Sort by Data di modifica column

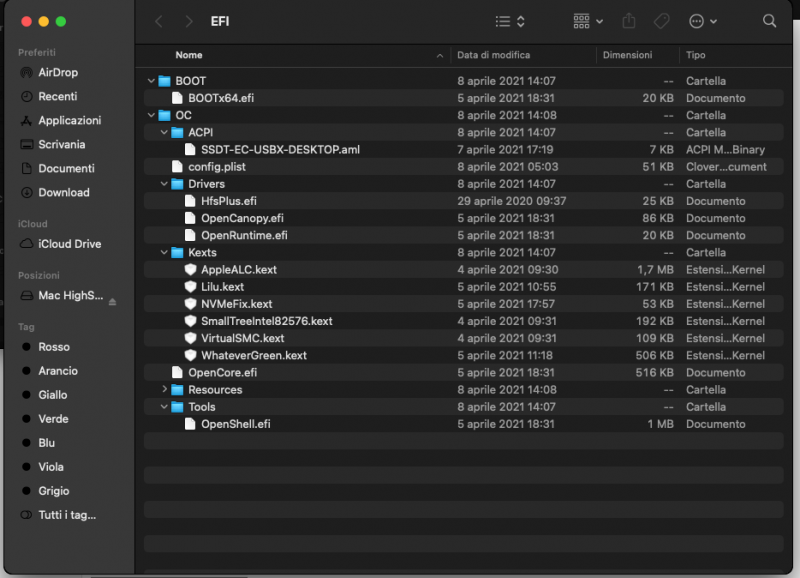click(493, 55)
